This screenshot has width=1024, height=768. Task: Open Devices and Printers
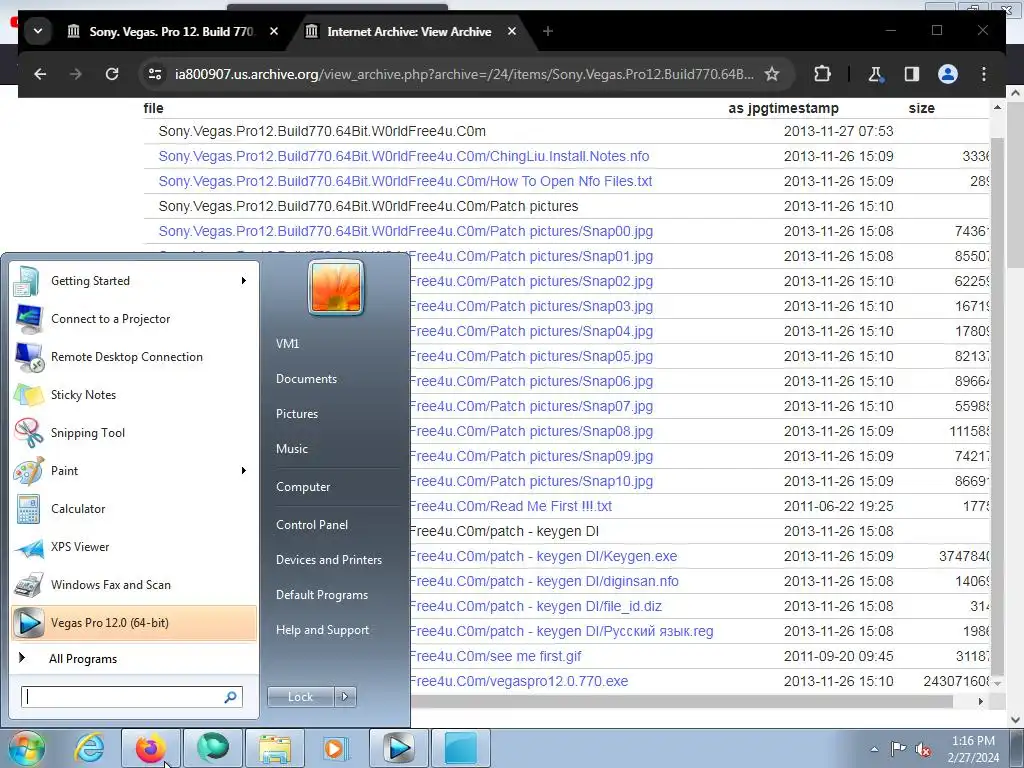(x=328, y=560)
